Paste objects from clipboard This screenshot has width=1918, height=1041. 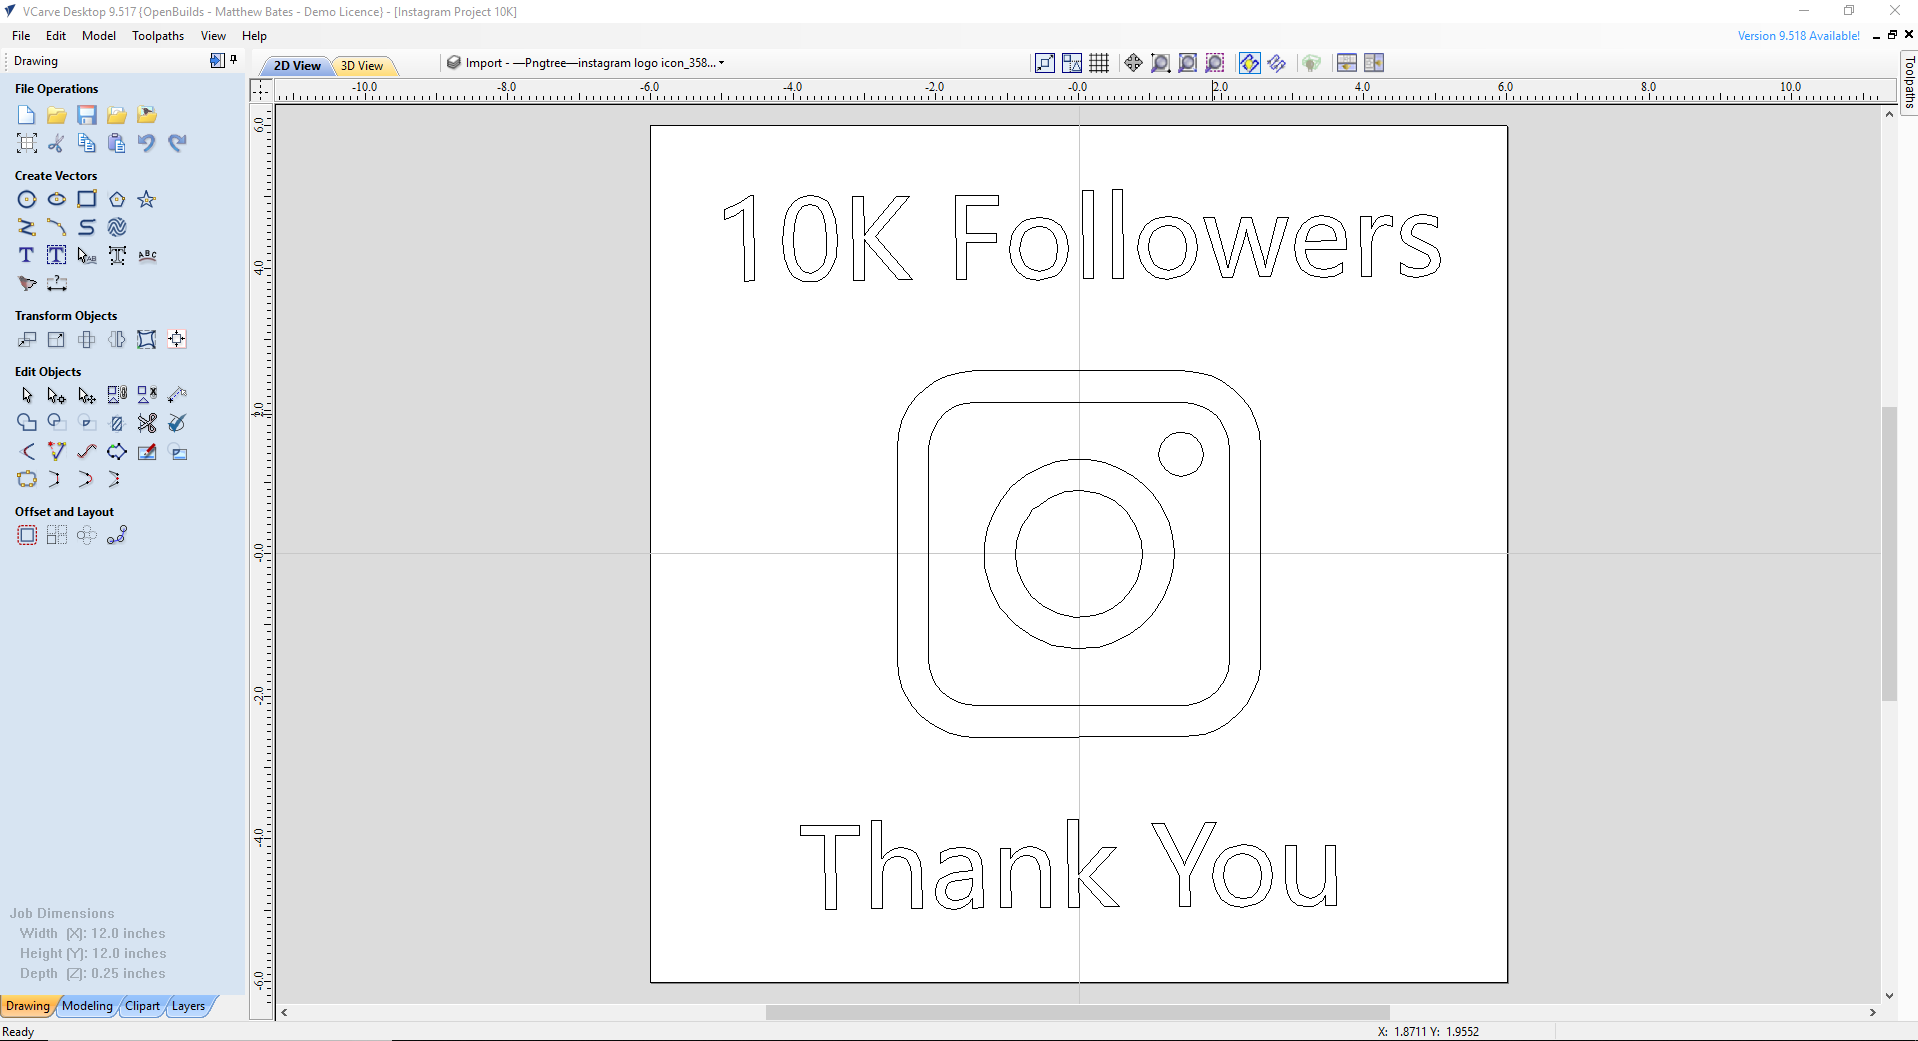[x=117, y=143]
